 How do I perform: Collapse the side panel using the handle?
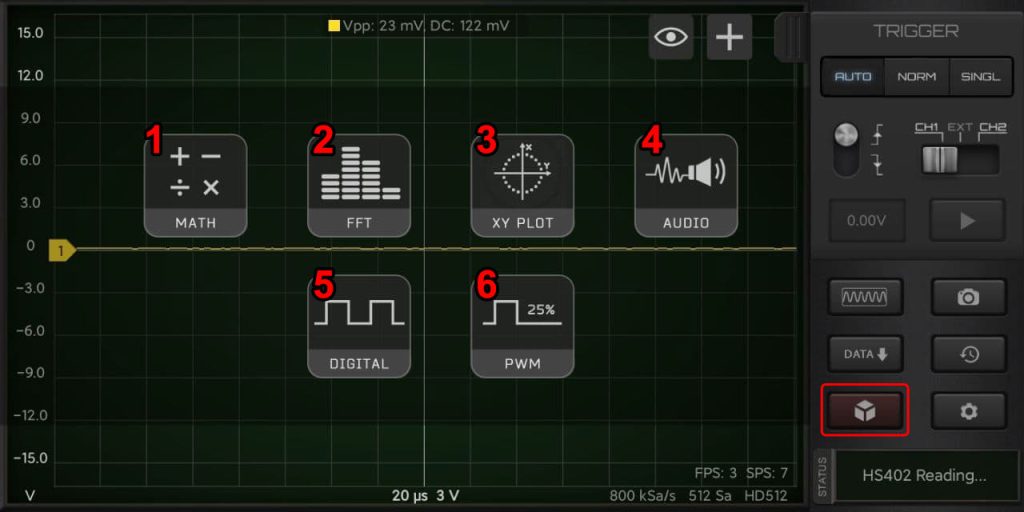pyautogui.click(x=790, y=38)
